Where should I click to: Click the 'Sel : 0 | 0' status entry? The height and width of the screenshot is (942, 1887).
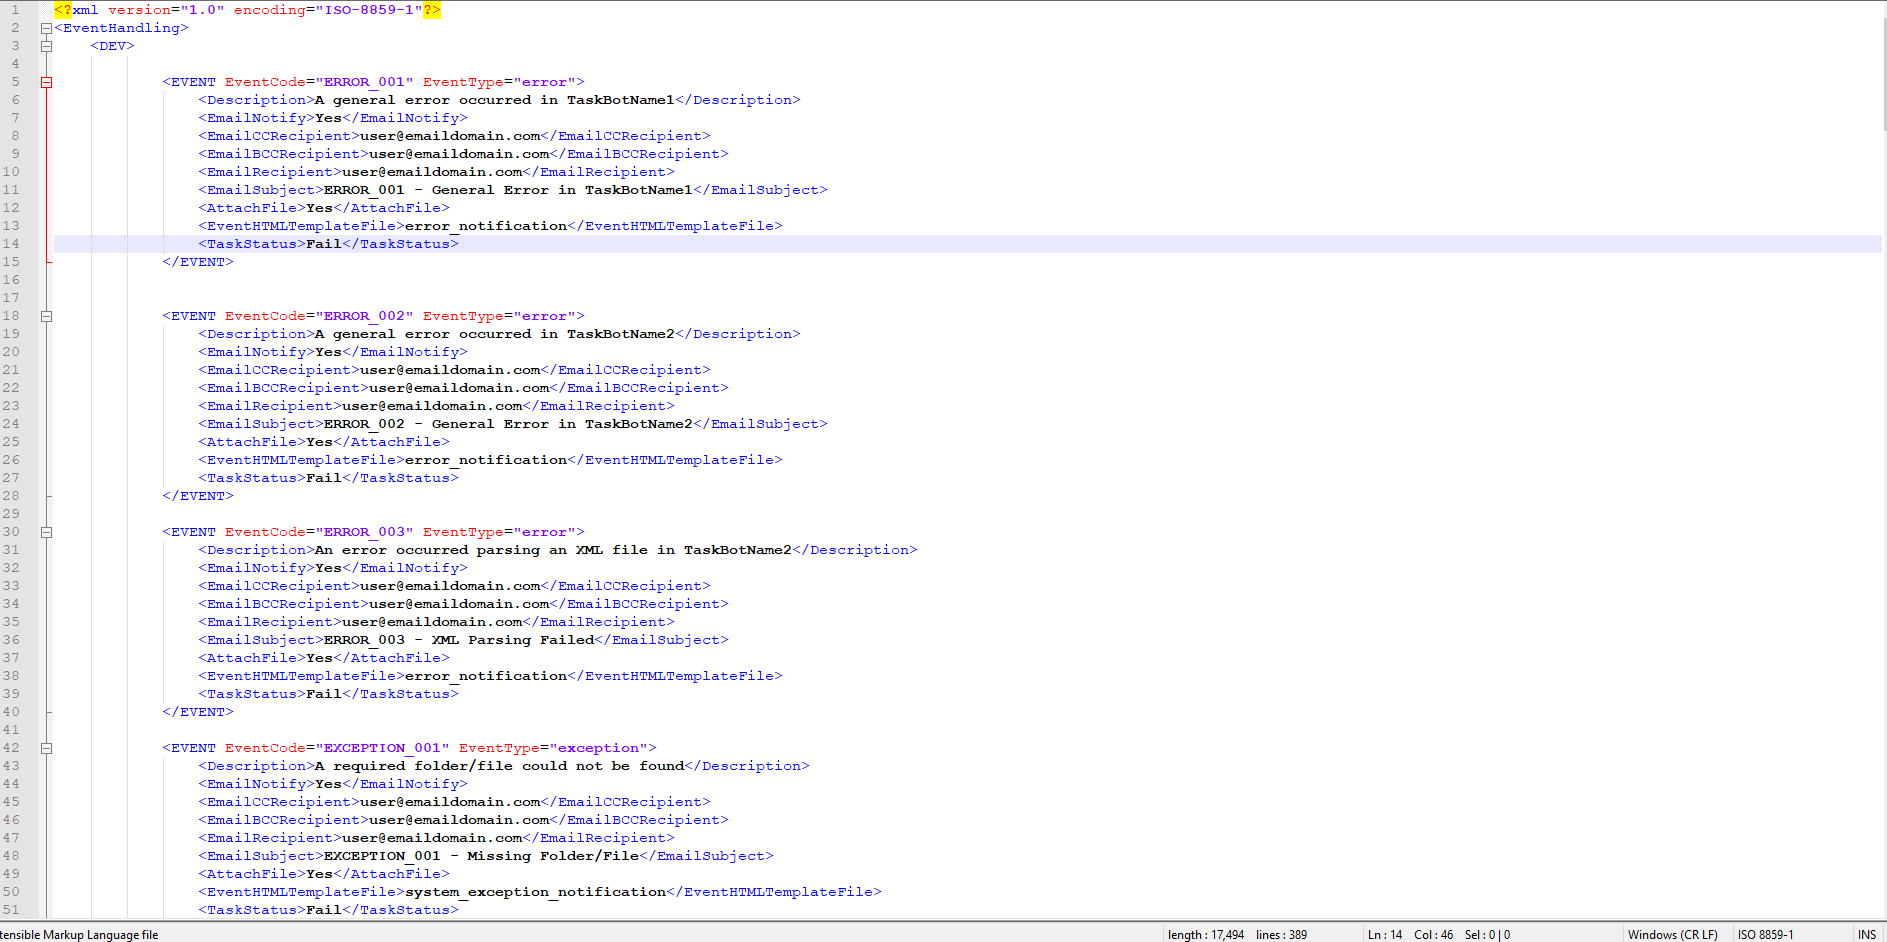coord(1487,935)
